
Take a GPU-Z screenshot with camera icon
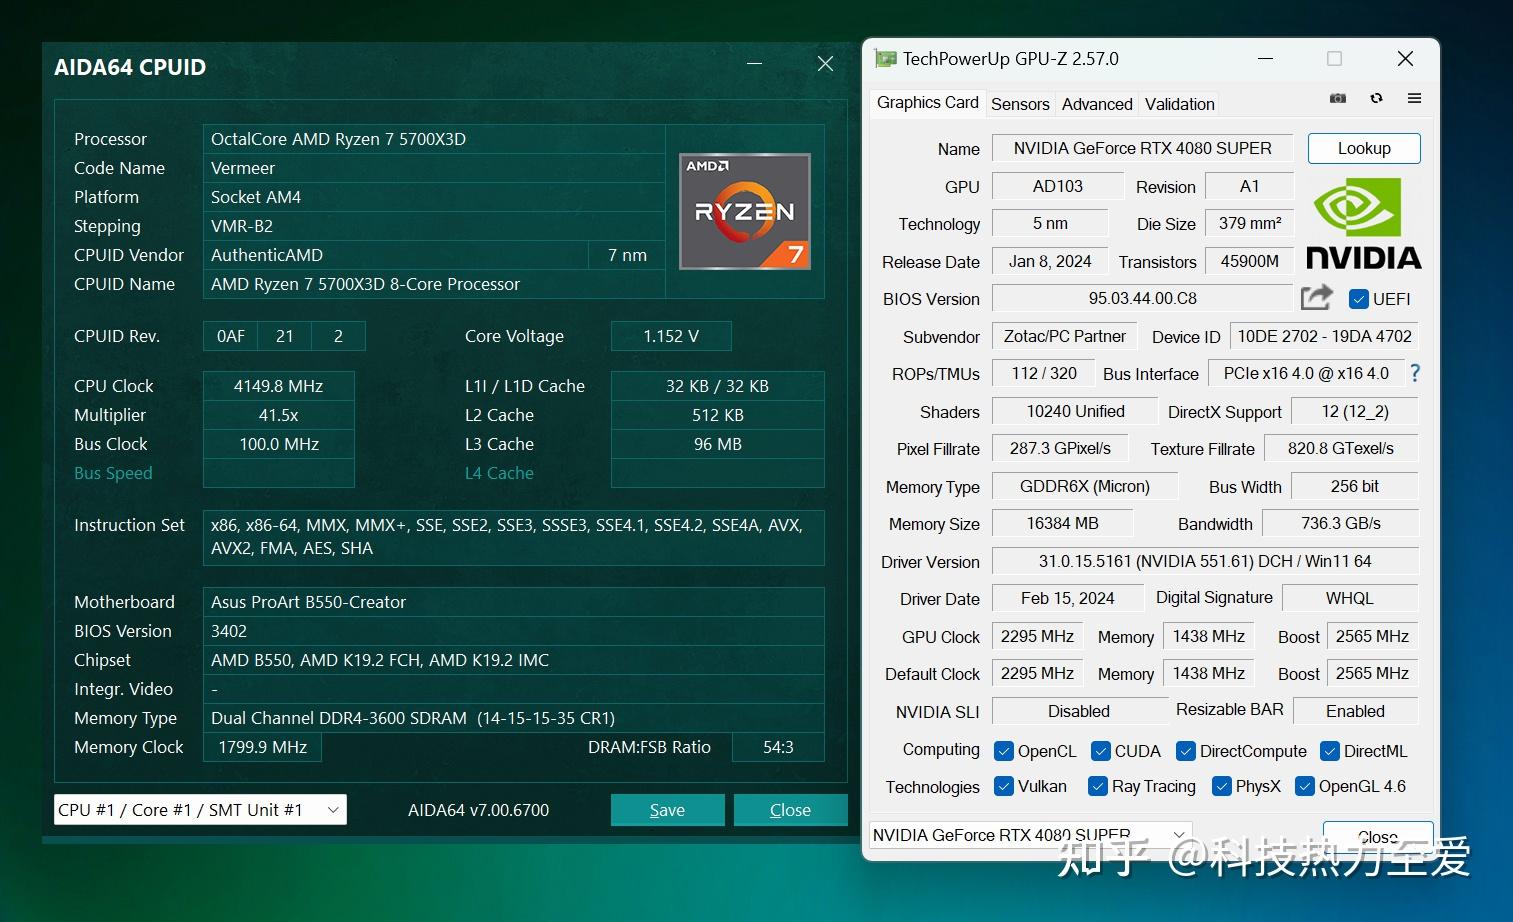pos(1338,98)
